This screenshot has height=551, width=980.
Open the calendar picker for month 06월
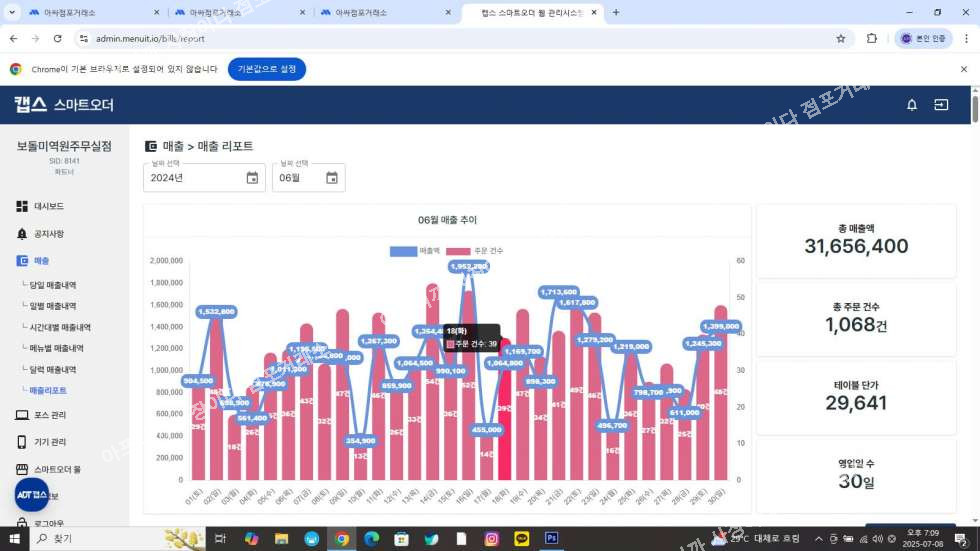(331, 178)
